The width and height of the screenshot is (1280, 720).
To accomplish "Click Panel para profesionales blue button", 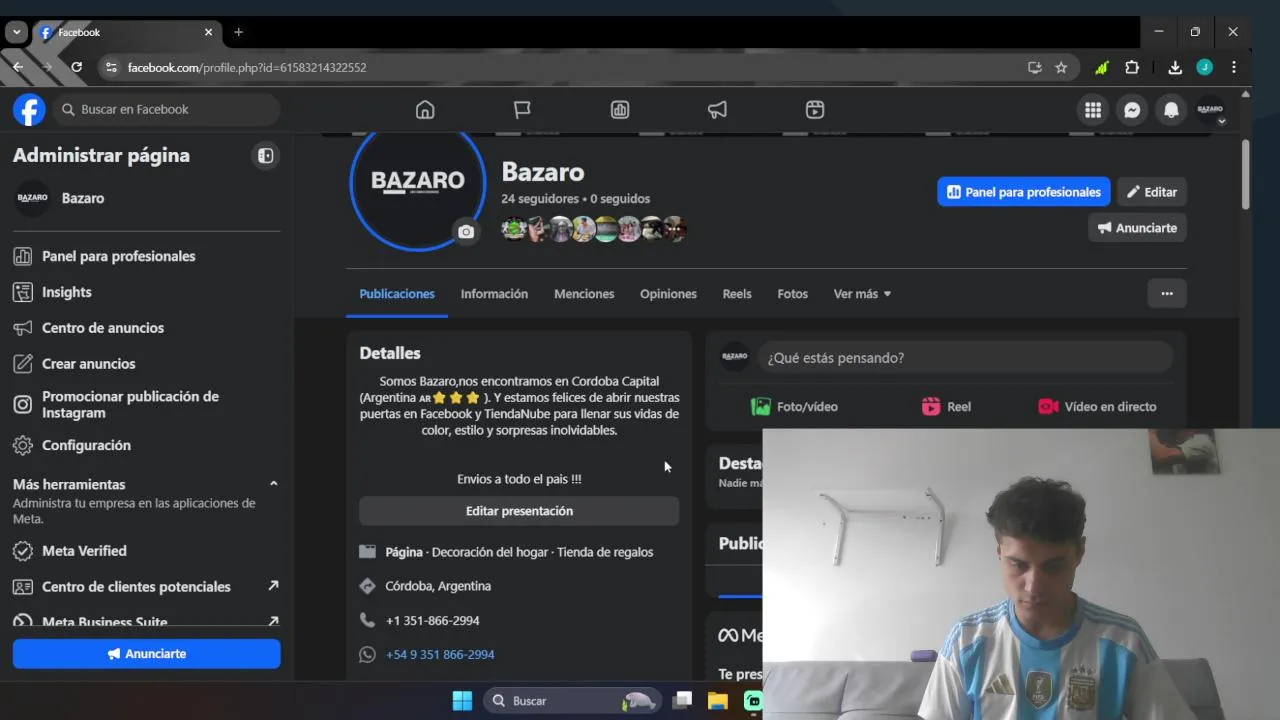I will click(x=1024, y=192).
